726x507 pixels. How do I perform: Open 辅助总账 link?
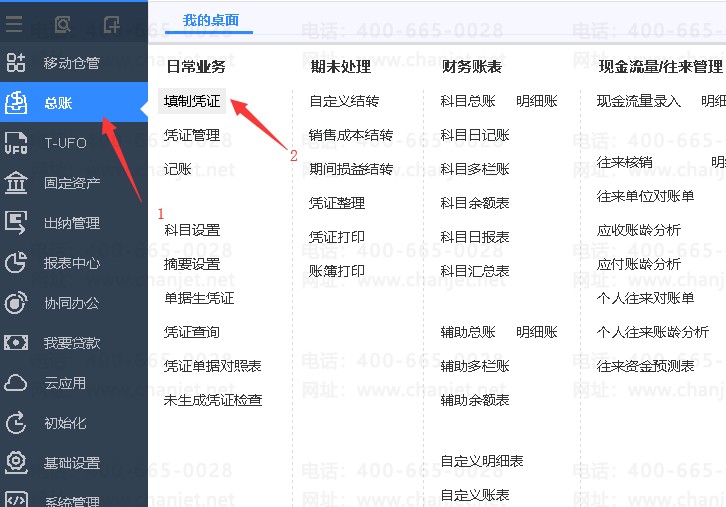click(468, 332)
